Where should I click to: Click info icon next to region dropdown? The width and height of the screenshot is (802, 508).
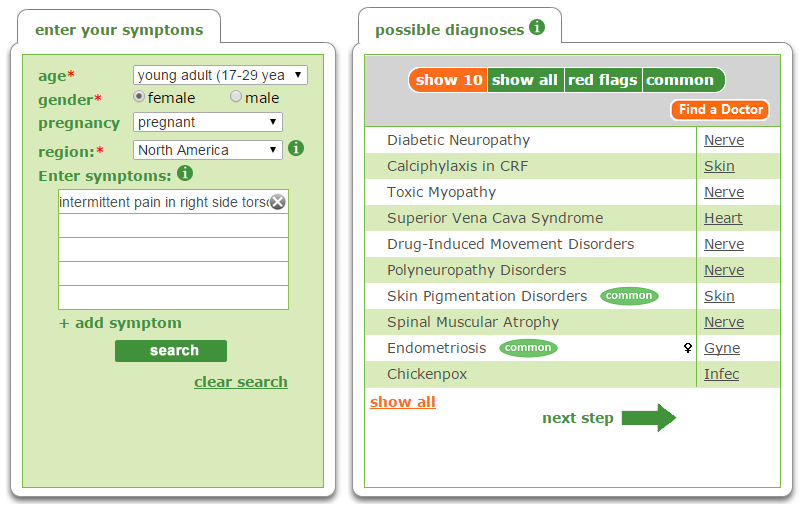296,148
